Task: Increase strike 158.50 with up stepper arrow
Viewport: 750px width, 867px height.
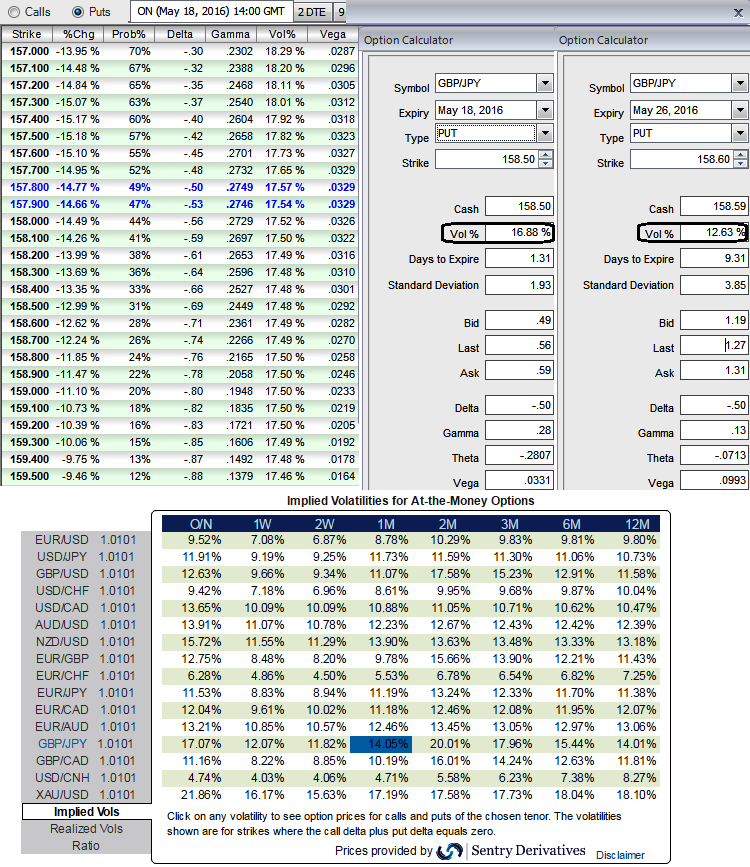Action: coord(545,155)
